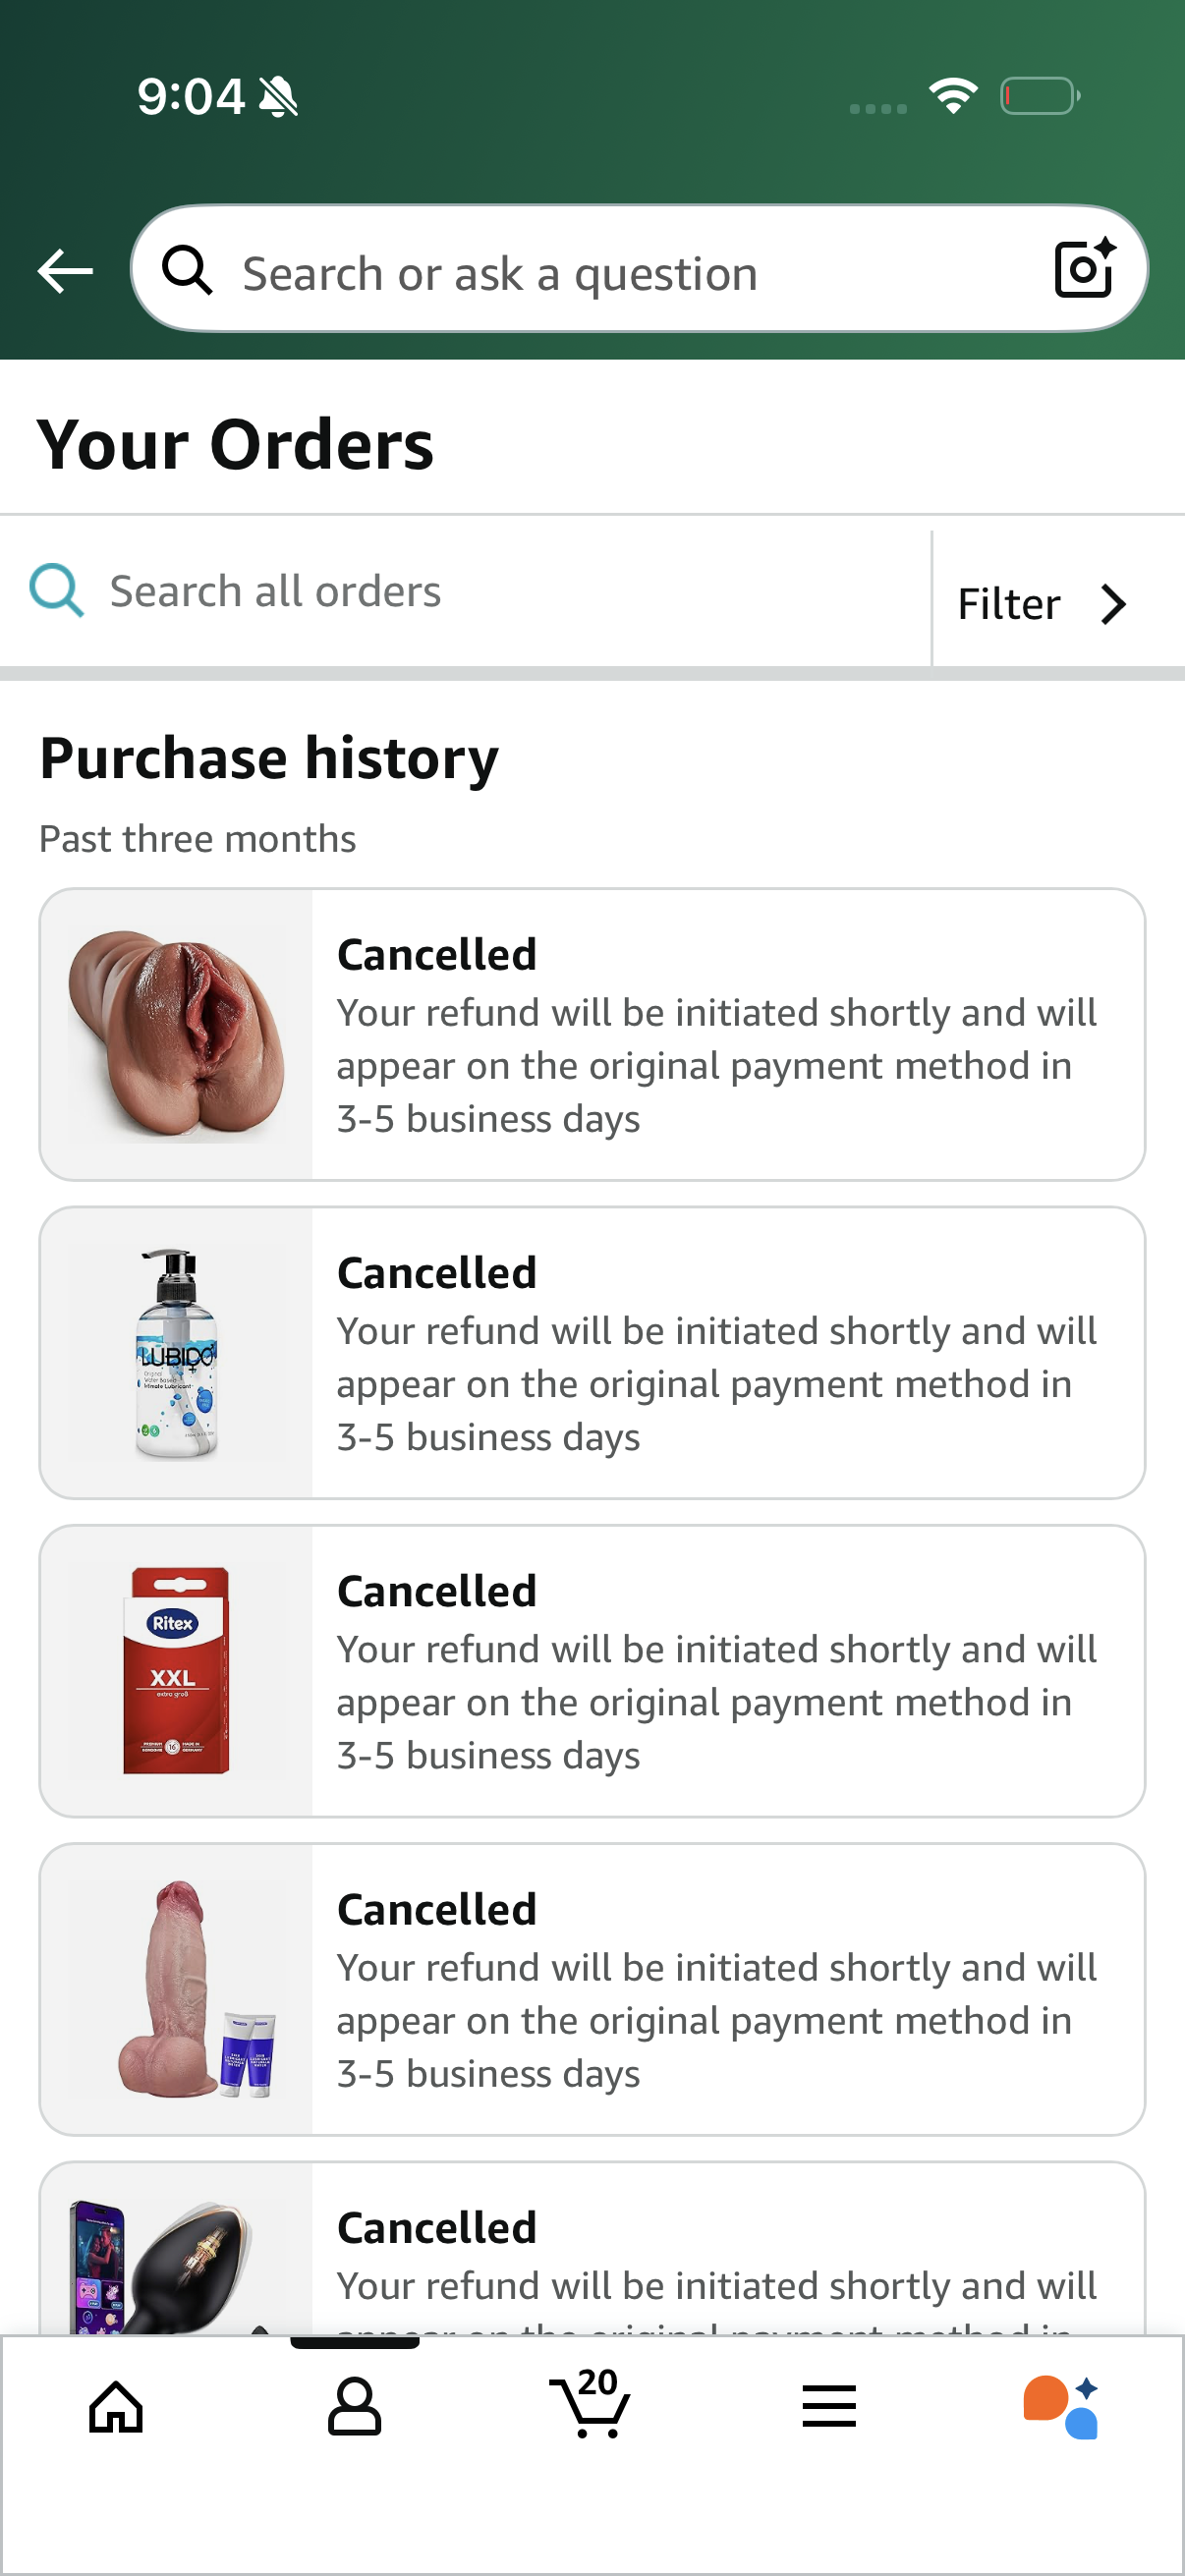This screenshot has width=1185, height=2576.
Task: Launch the AI assistant chat icon
Action: (x=1062, y=2406)
